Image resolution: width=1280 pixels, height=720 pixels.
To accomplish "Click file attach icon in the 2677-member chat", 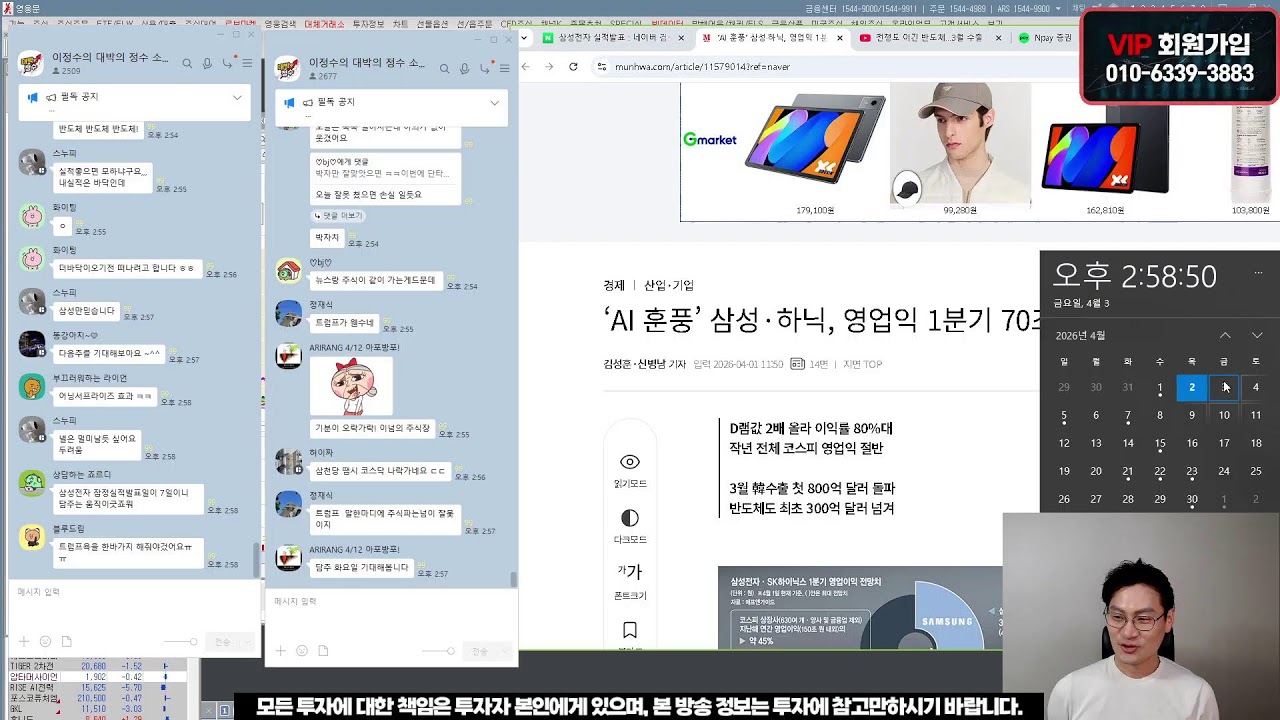I will click(324, 651).
